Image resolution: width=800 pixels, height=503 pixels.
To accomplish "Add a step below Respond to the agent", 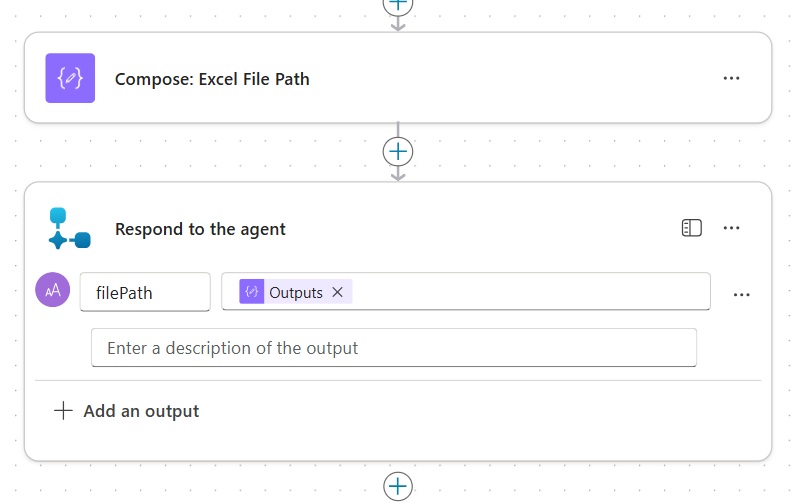I will (398, 486).
